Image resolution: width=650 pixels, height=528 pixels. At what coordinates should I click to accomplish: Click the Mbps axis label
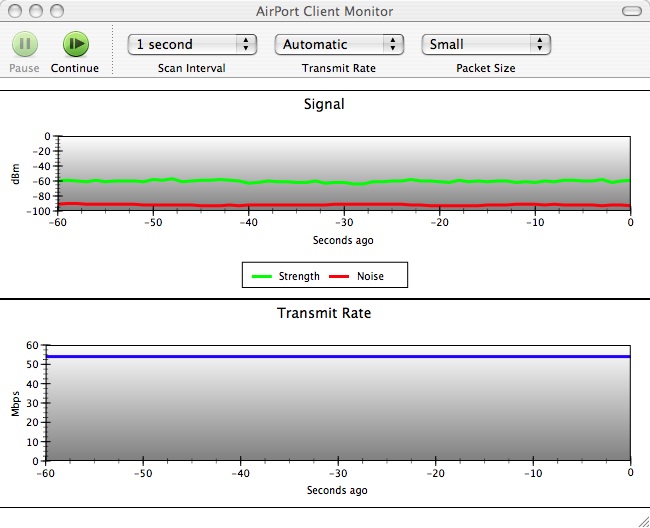15,403
